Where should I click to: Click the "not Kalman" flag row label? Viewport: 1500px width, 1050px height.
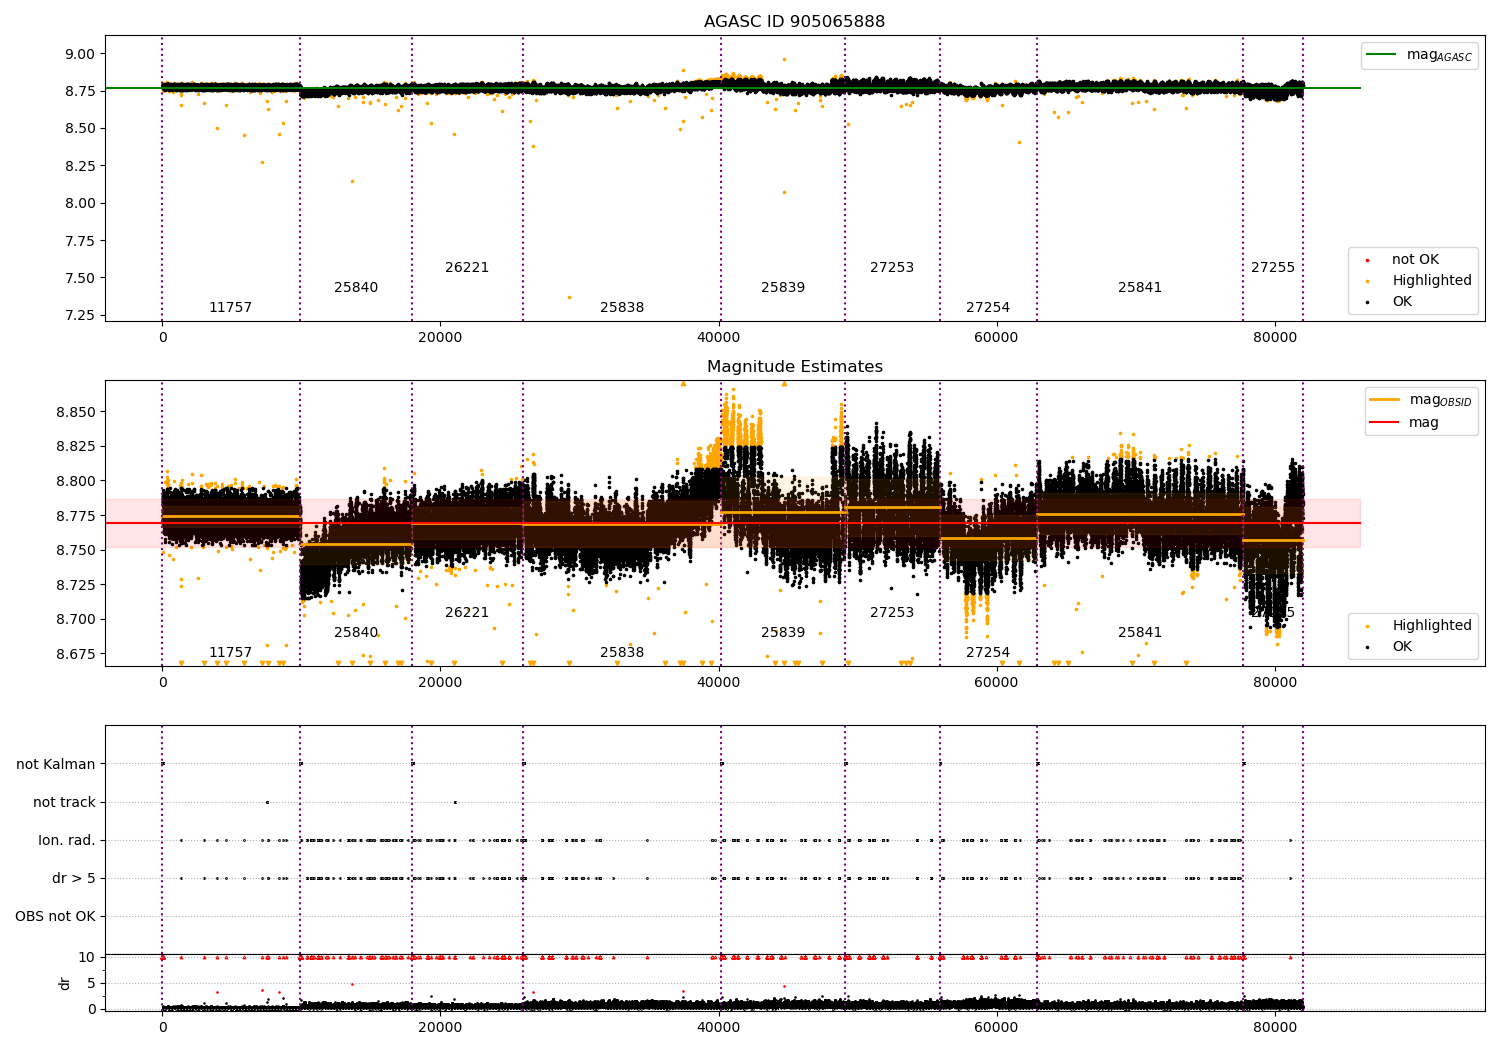(56, 765)
